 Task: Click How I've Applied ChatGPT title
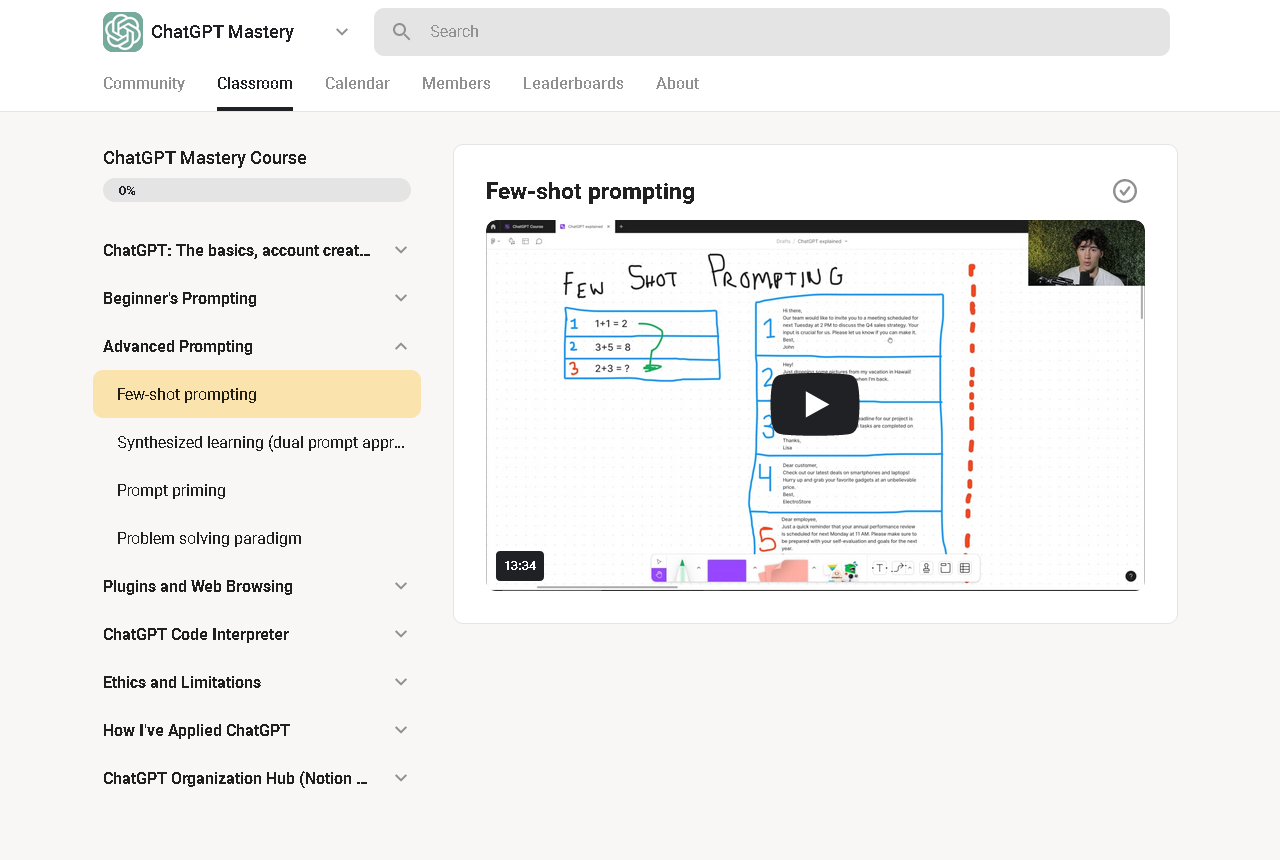tap(196, 730)
